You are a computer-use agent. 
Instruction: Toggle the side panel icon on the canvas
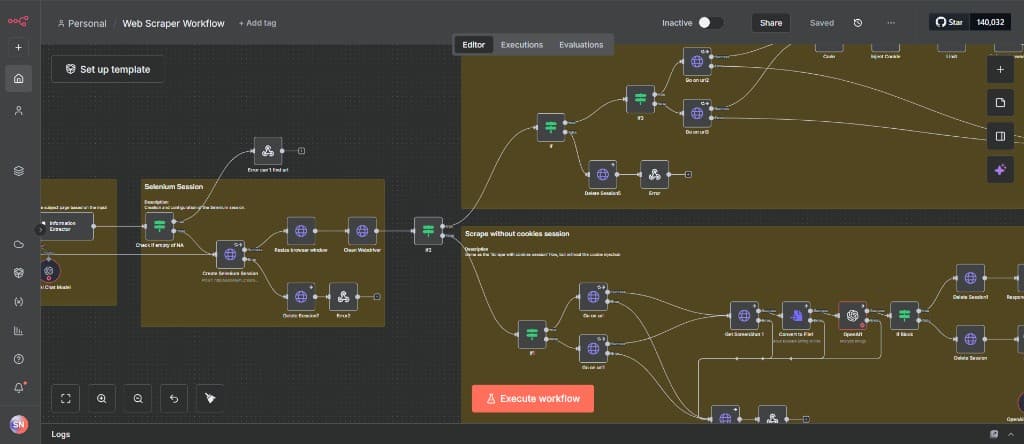pyautogui.click(x=1000, y=136)
